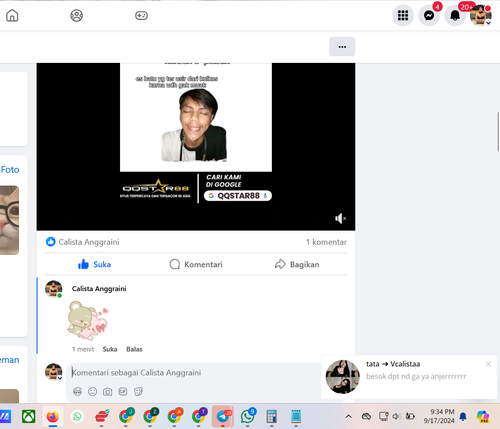The image size is (500, 429).
Task: Open the Foto link in left sidebar
Action: 10,170
